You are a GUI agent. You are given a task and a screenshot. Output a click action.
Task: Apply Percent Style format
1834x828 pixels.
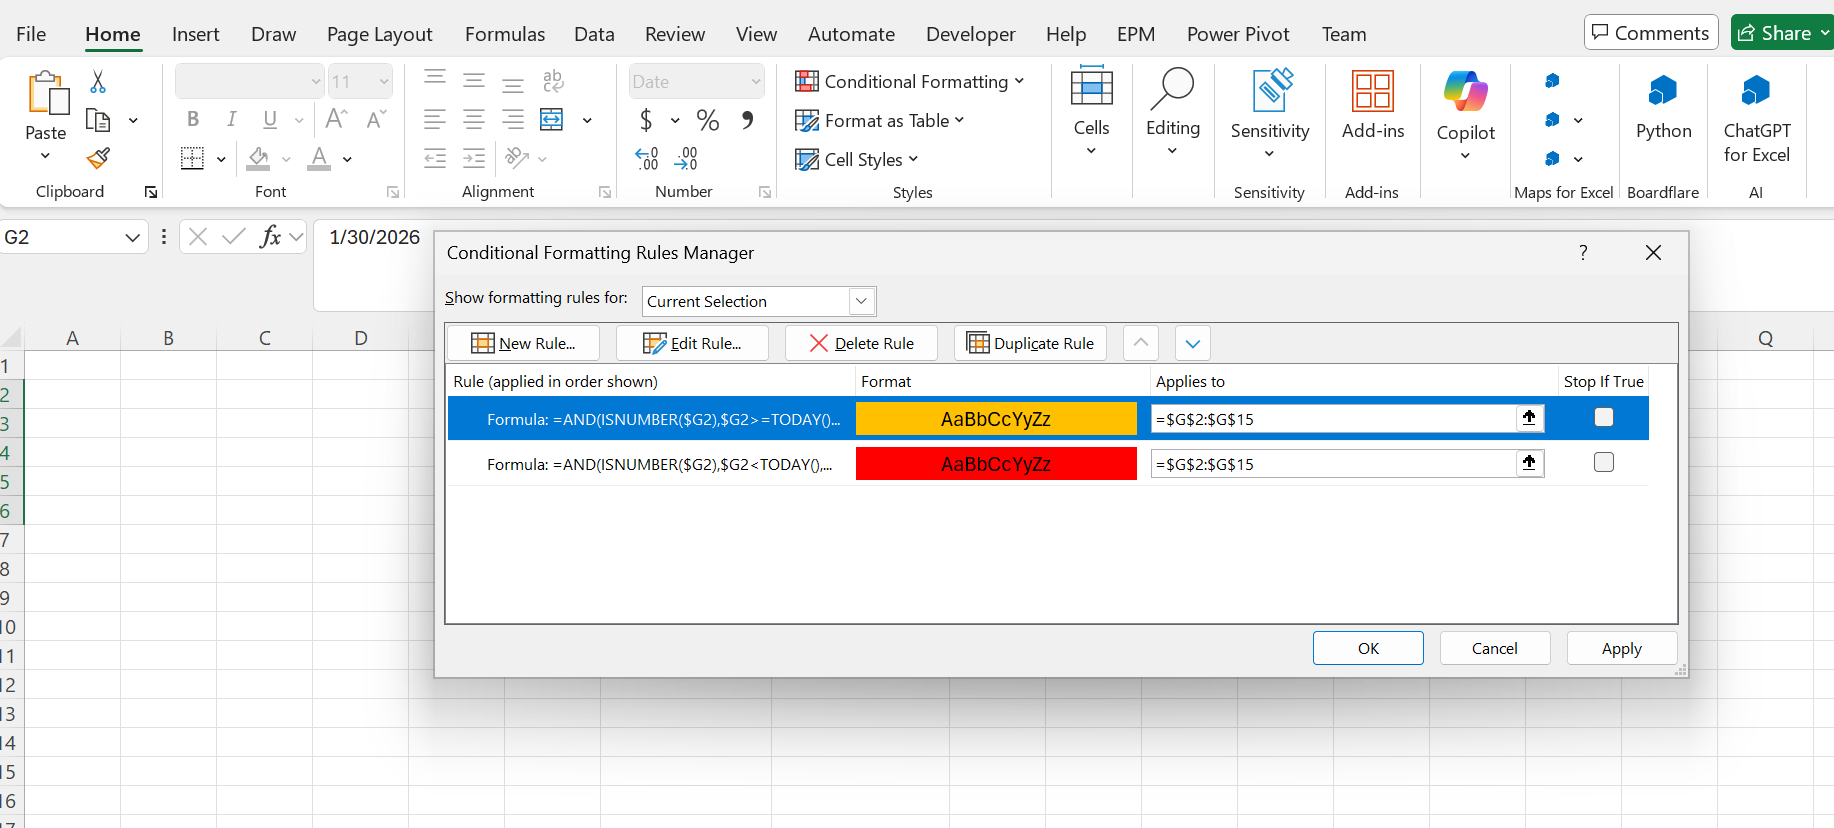tap(708, 120)
